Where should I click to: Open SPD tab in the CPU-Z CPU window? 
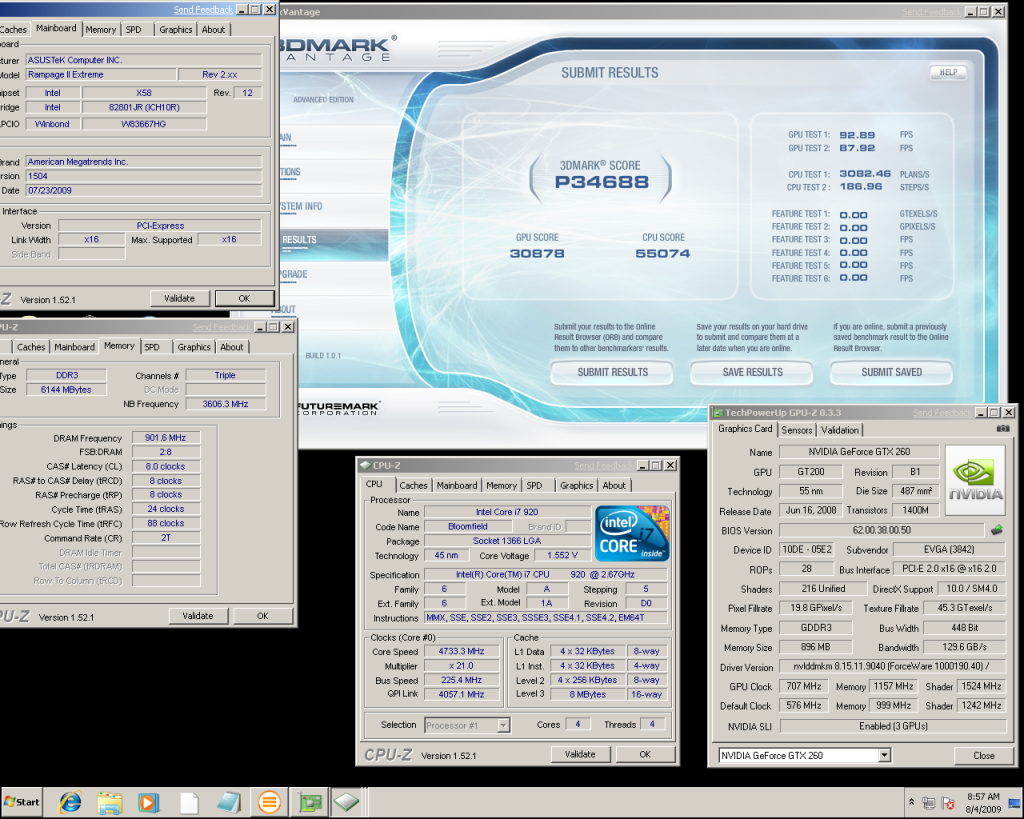534,485
